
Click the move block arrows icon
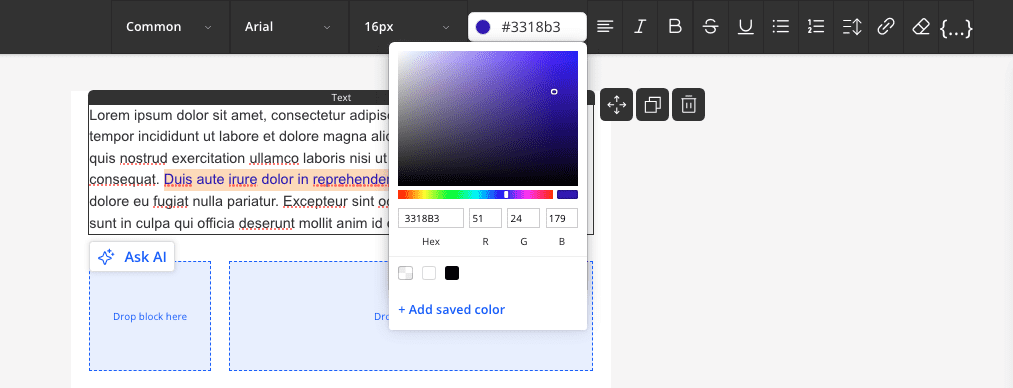pyautogui.click(x=616, y=105)
